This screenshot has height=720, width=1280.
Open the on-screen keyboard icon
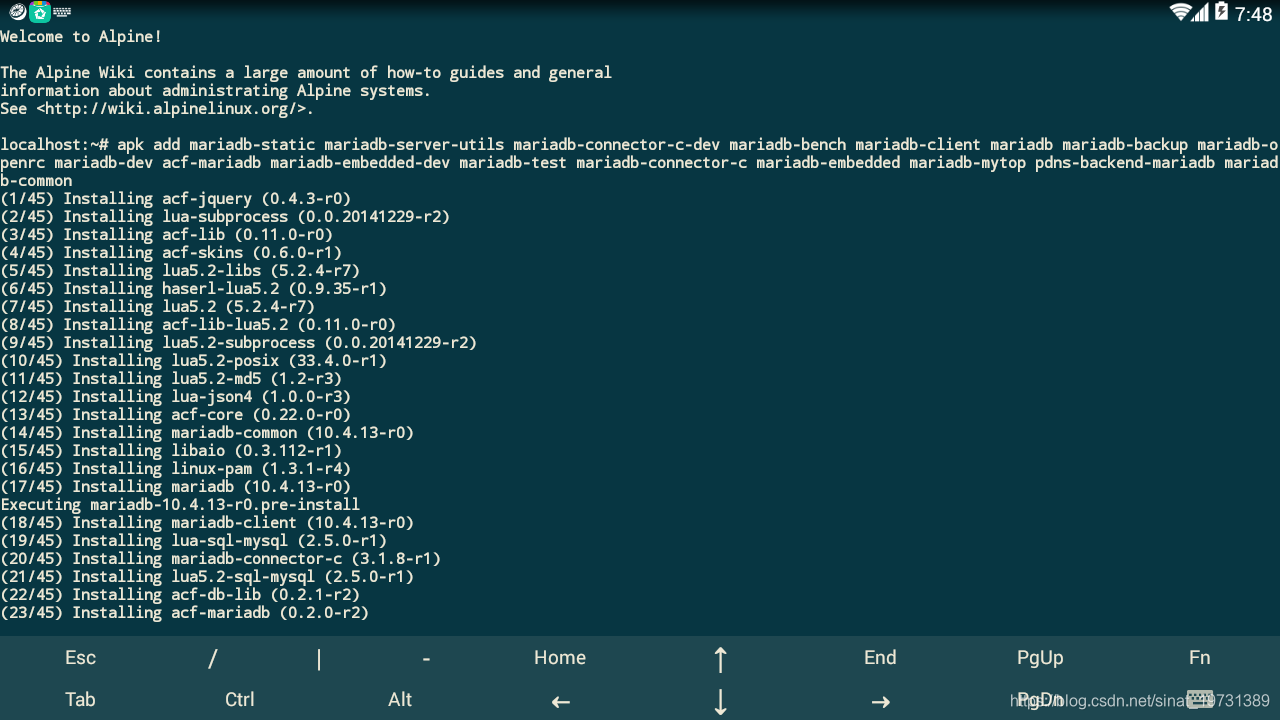1200,699
